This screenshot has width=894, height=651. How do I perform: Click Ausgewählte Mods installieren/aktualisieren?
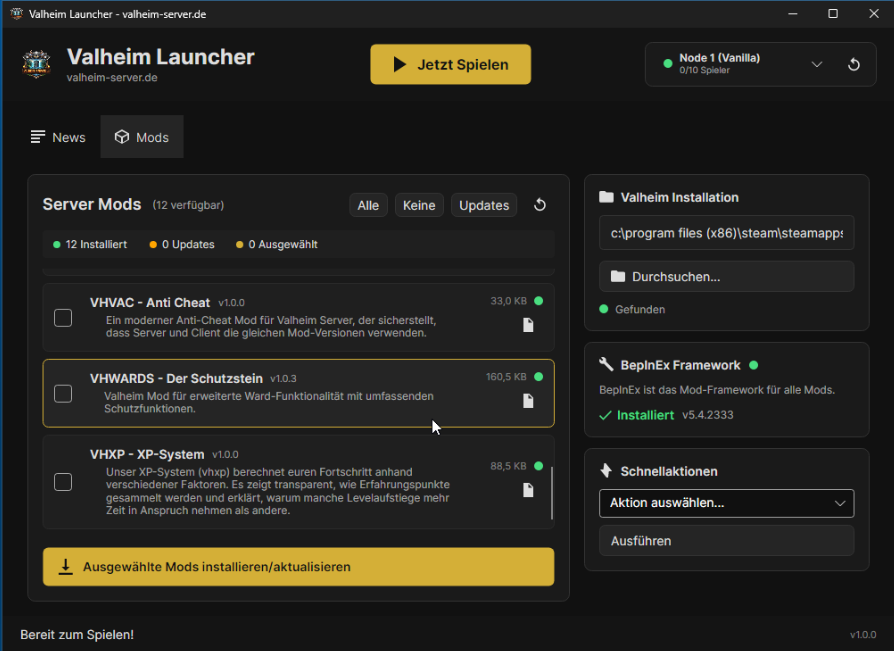click(298, 566)
